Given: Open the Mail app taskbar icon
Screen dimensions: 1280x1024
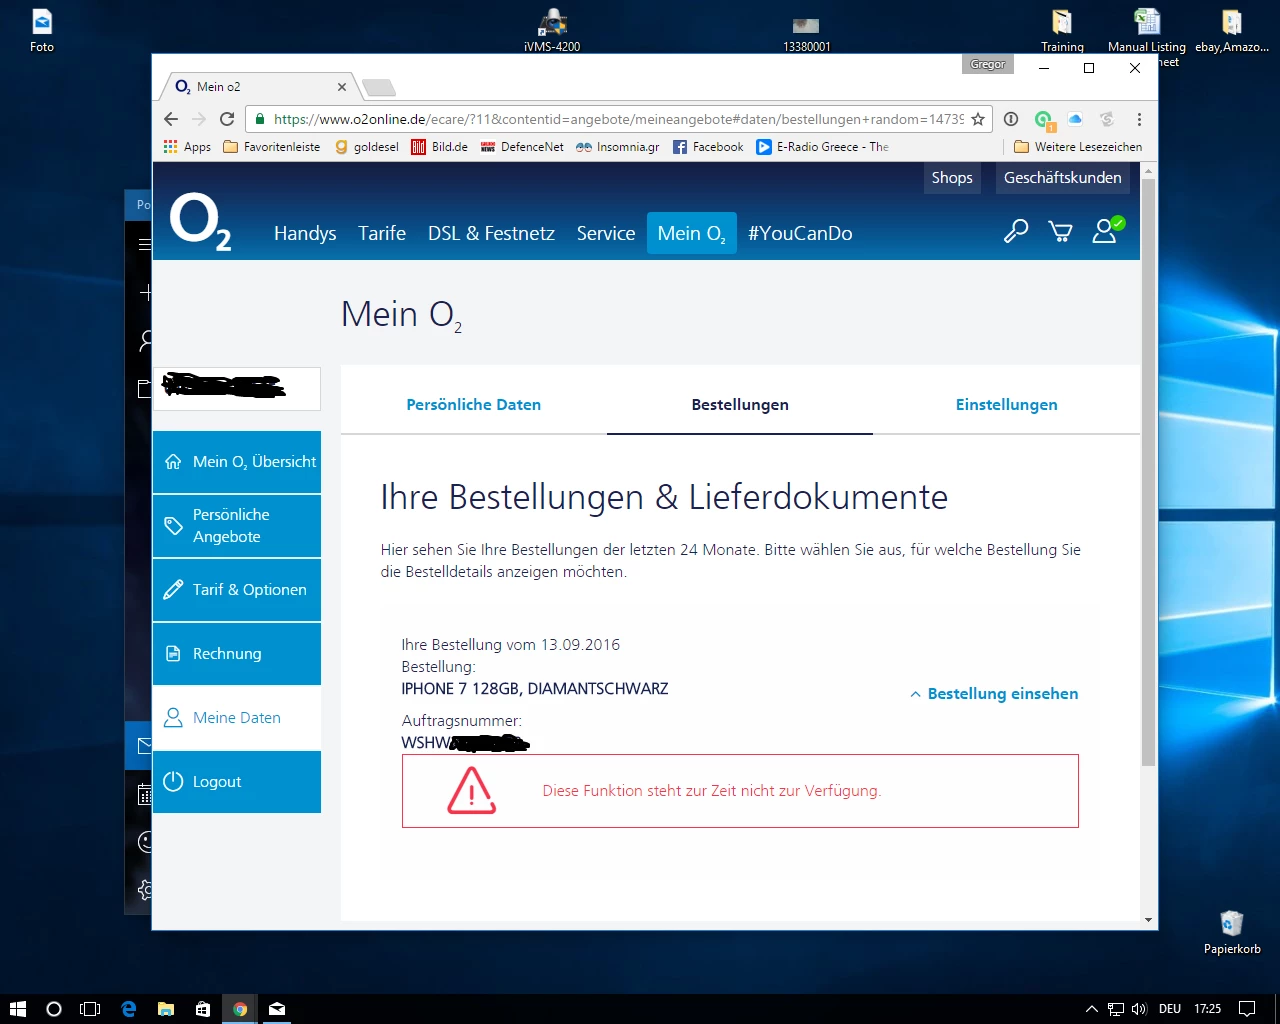Looking at the screenshot, I should (277, 1009).
